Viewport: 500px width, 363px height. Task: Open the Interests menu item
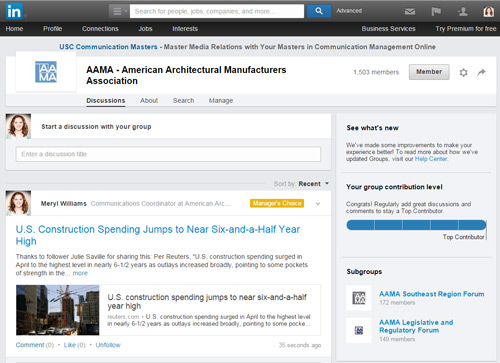click(185, 29)
